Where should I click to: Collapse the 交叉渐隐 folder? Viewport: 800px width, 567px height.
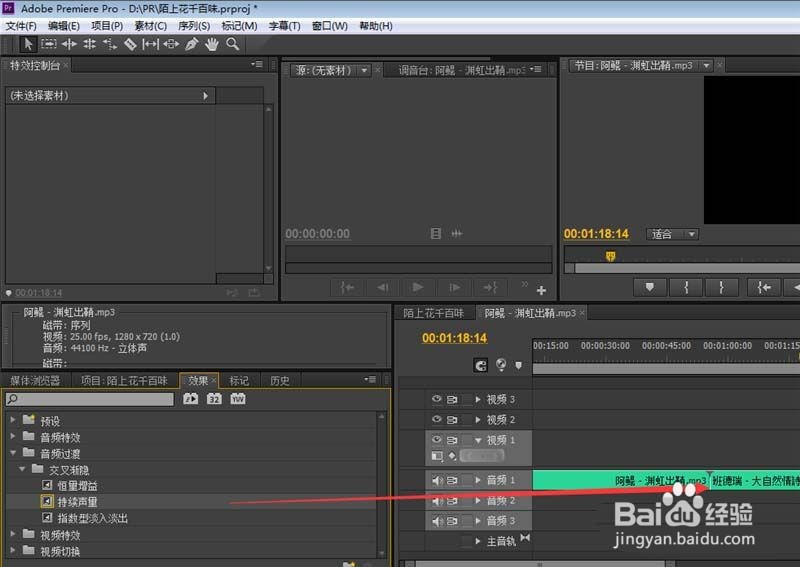22,469
